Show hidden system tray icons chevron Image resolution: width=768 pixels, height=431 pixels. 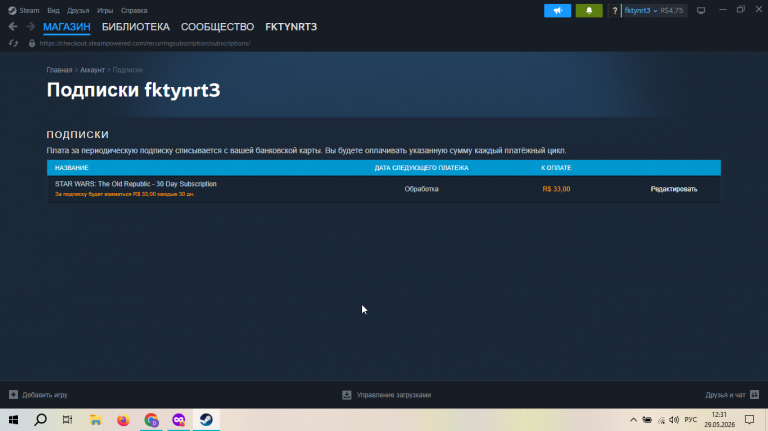click(633, 420)
